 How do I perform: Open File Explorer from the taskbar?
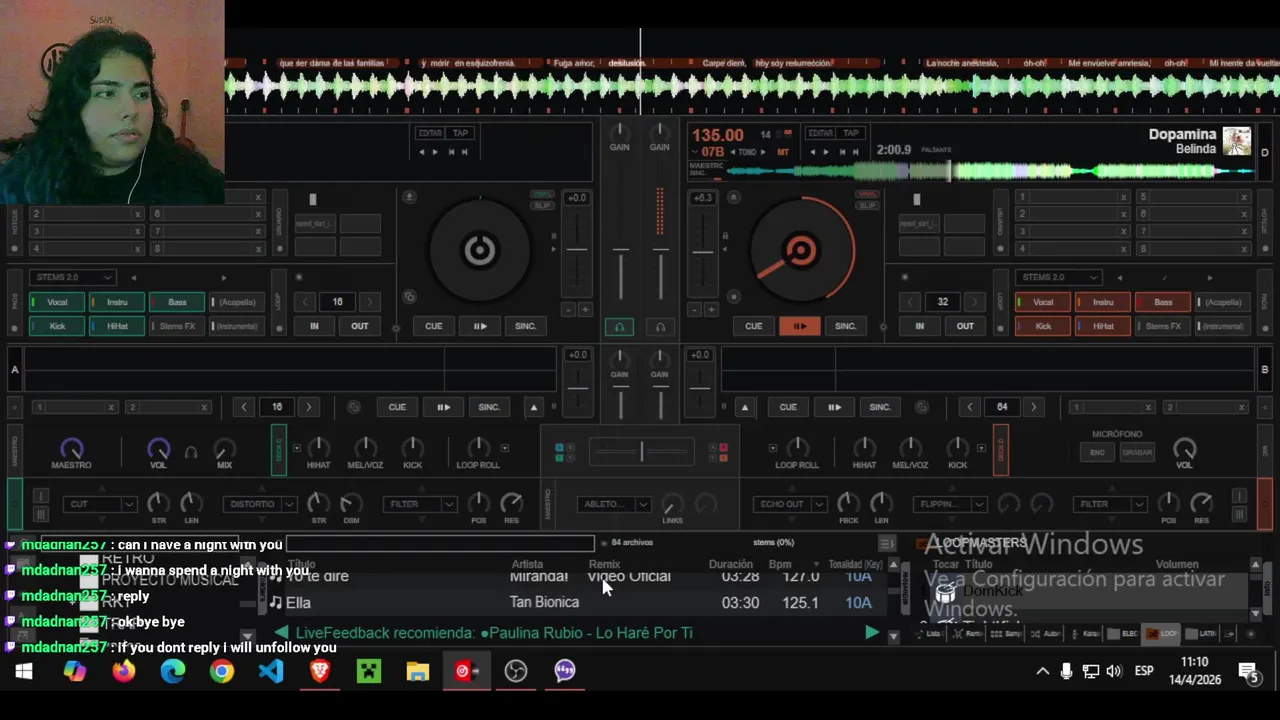pyautogui.click(x=418, y=671)
